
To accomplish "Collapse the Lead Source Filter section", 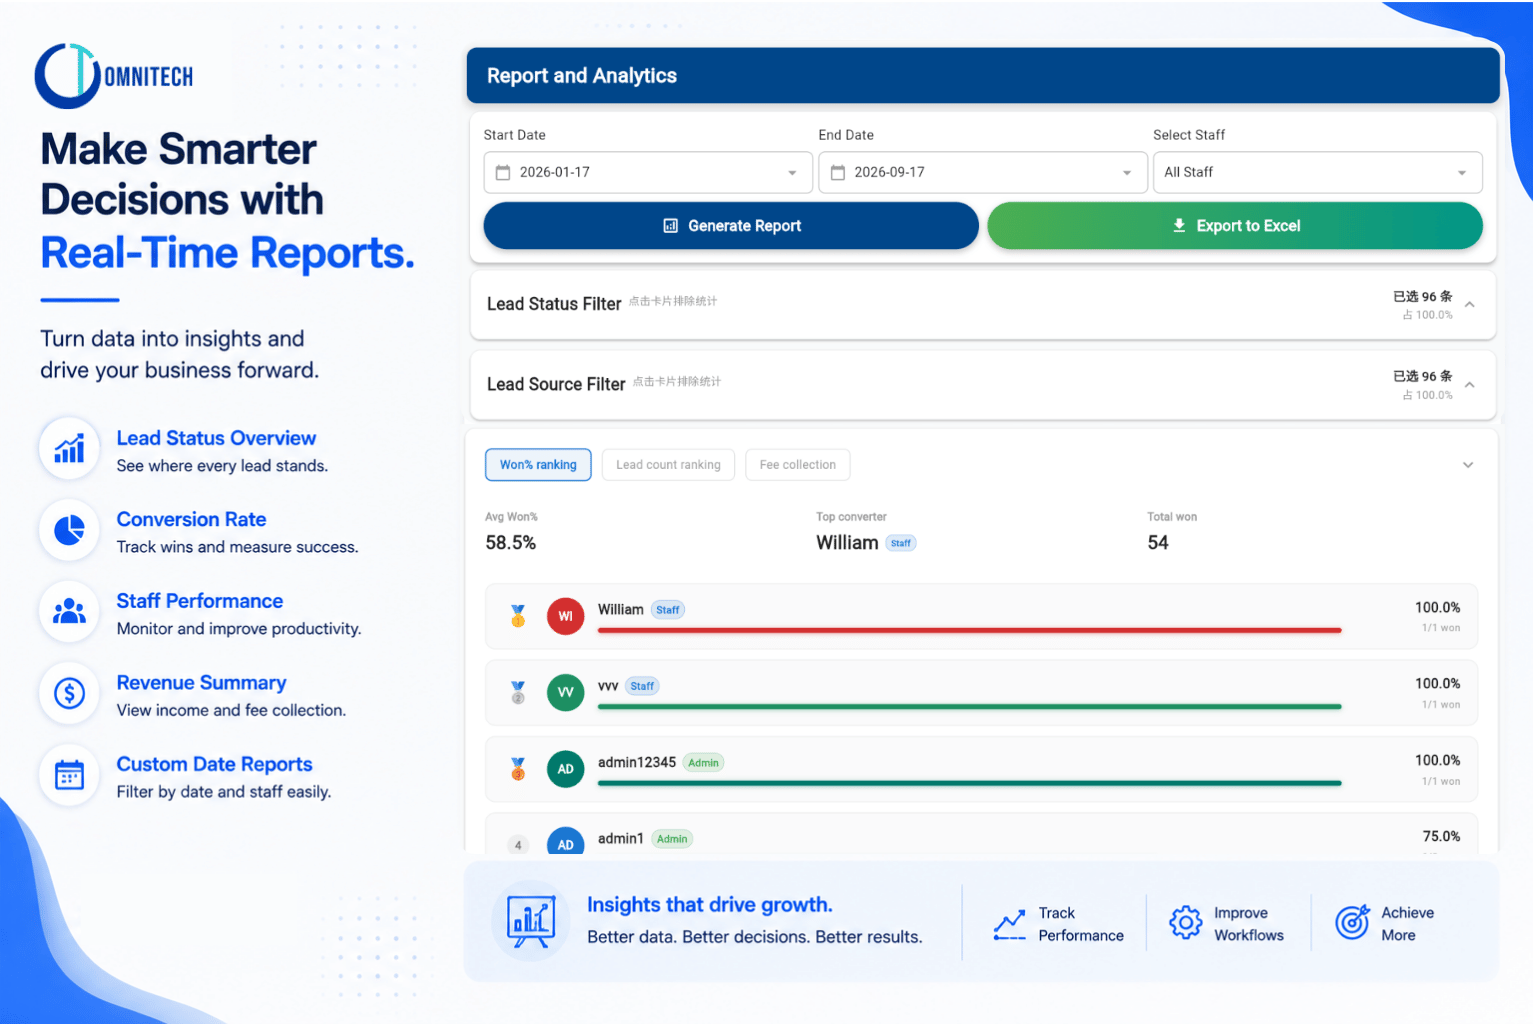I will point(1470,385).
